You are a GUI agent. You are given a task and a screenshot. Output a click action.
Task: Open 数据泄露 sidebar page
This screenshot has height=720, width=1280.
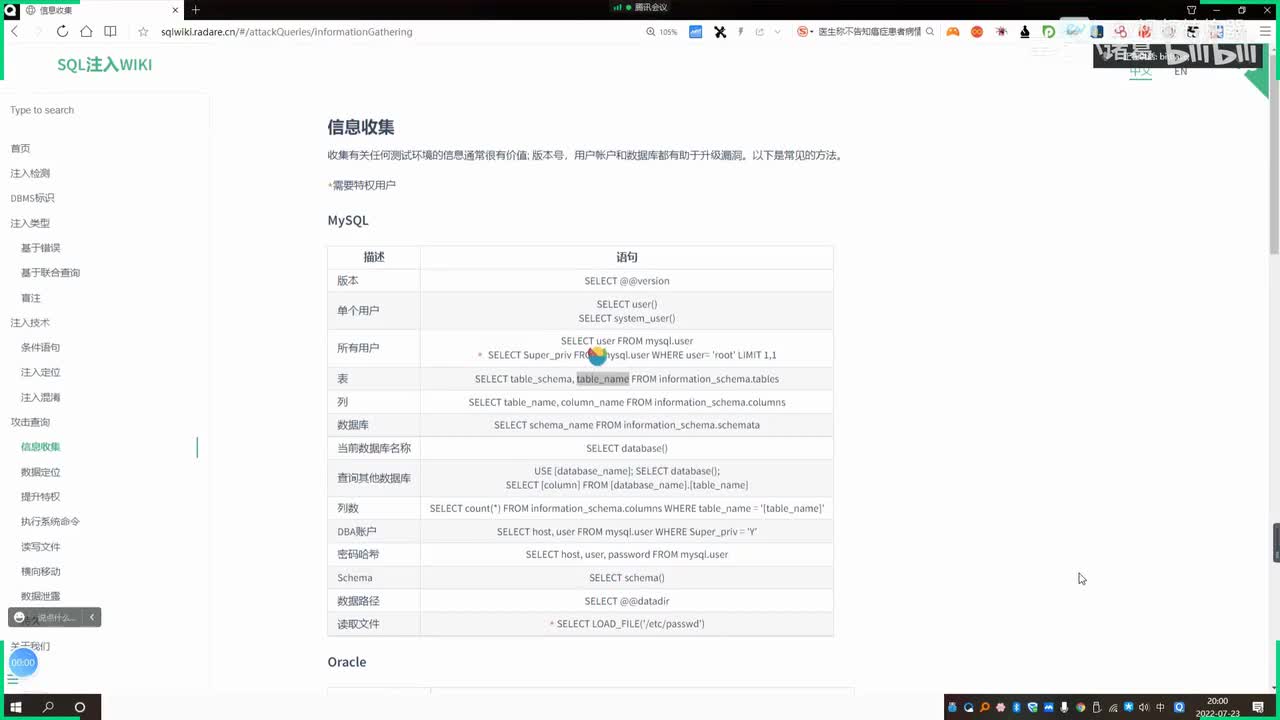41,596
